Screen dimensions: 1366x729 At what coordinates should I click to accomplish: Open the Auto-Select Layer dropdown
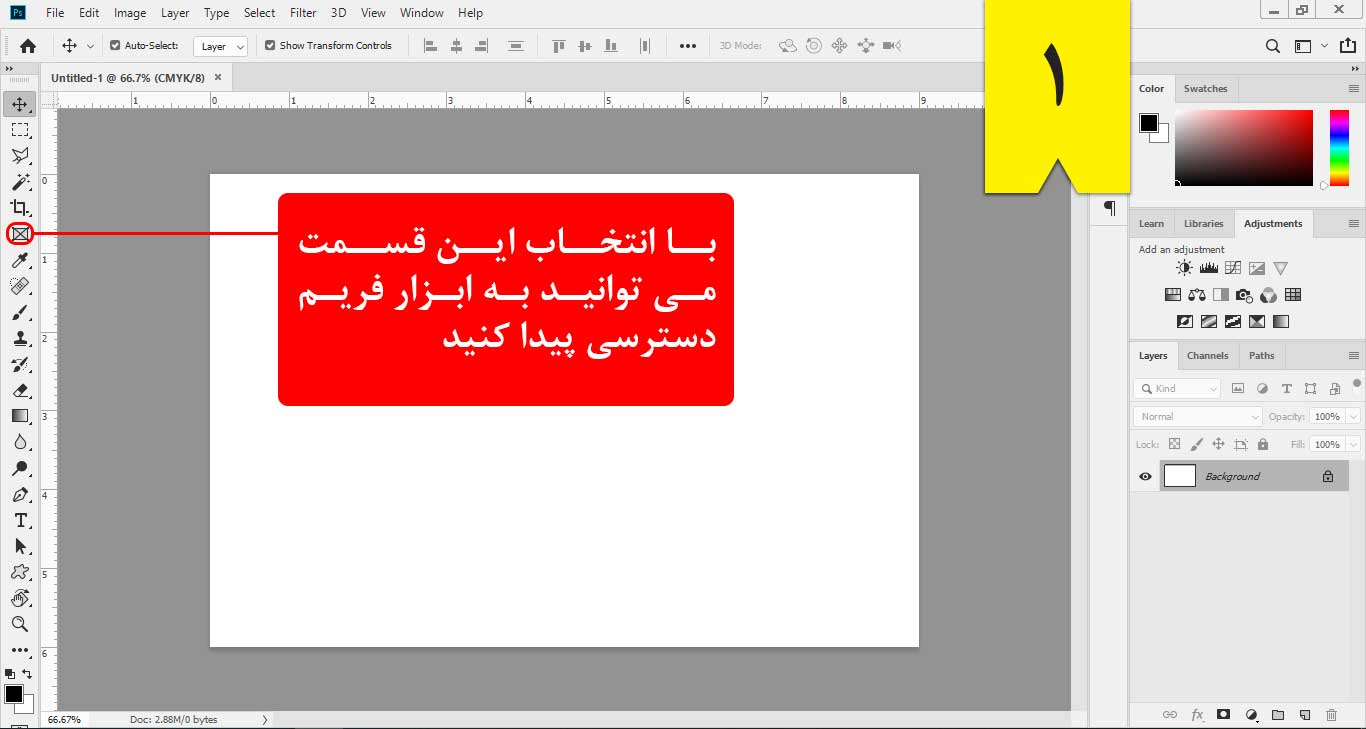coord(222,46)
